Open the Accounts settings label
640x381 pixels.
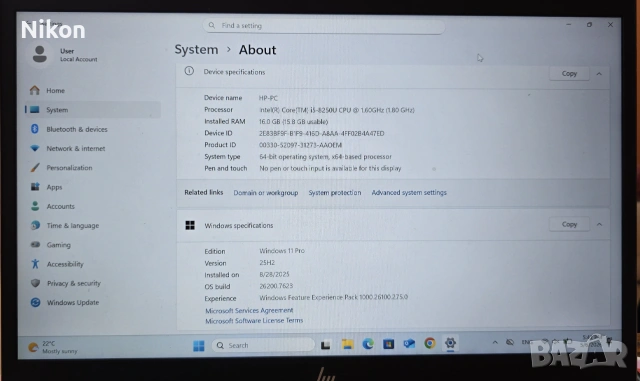(x=60, y=206)
